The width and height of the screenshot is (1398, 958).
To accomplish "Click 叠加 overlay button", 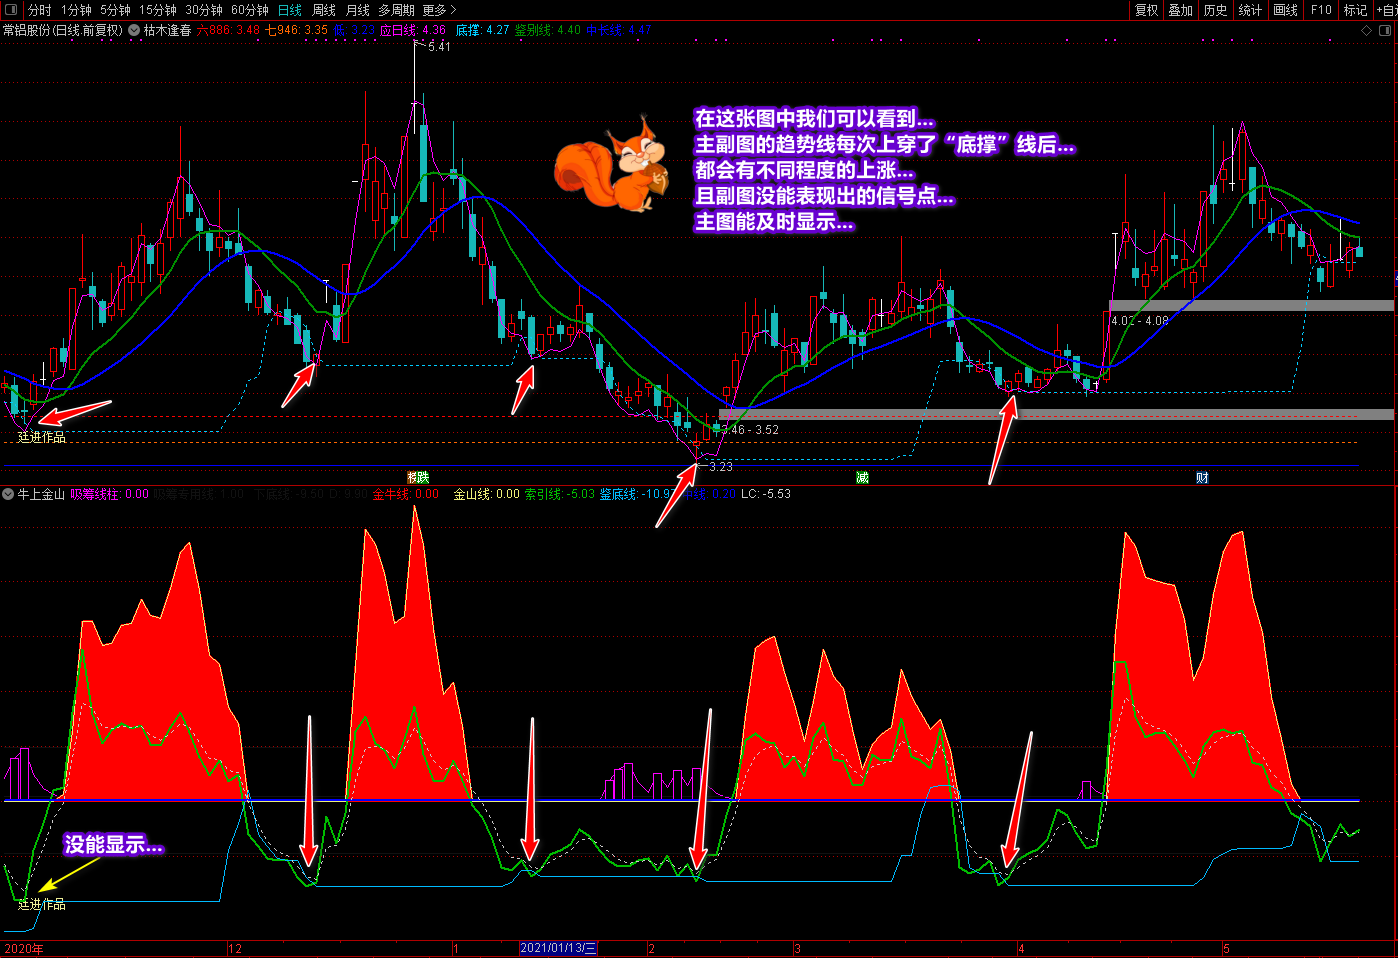I will (x=1181, y=10).
